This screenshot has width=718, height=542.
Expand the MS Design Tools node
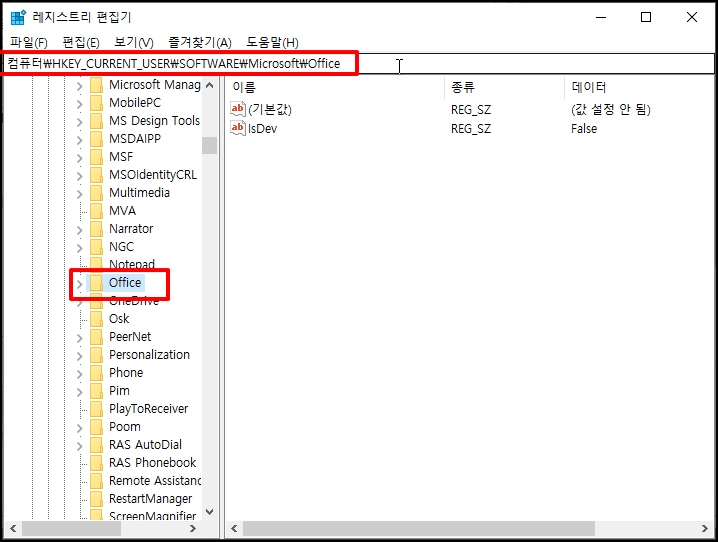pyautogui.click(x=79, y=121)
